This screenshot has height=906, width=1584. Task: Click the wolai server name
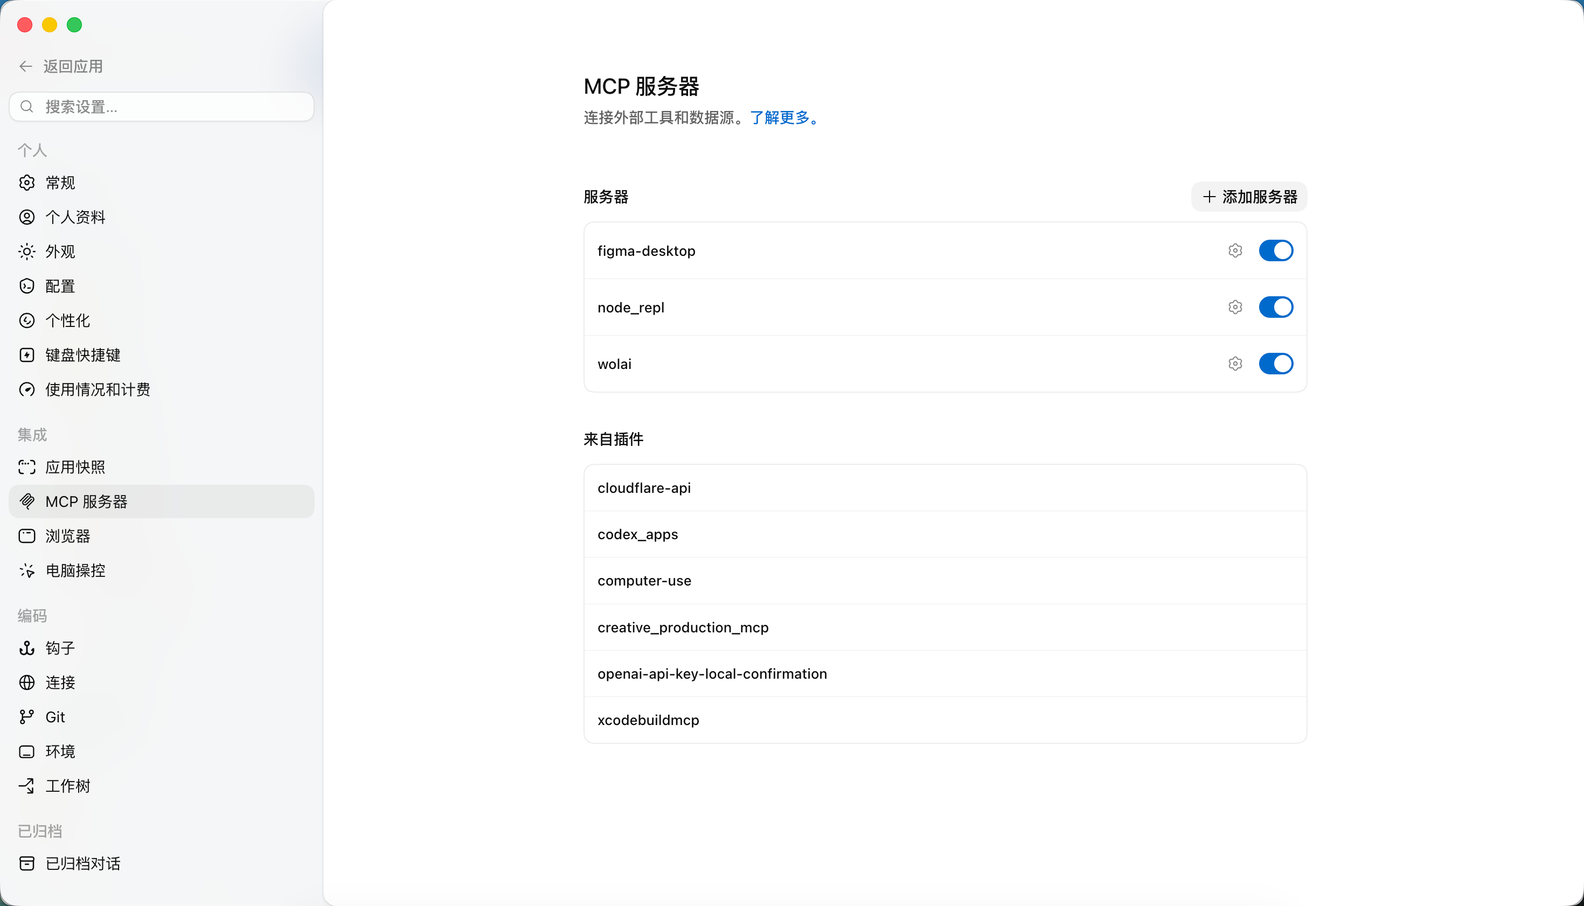(614, 364)
